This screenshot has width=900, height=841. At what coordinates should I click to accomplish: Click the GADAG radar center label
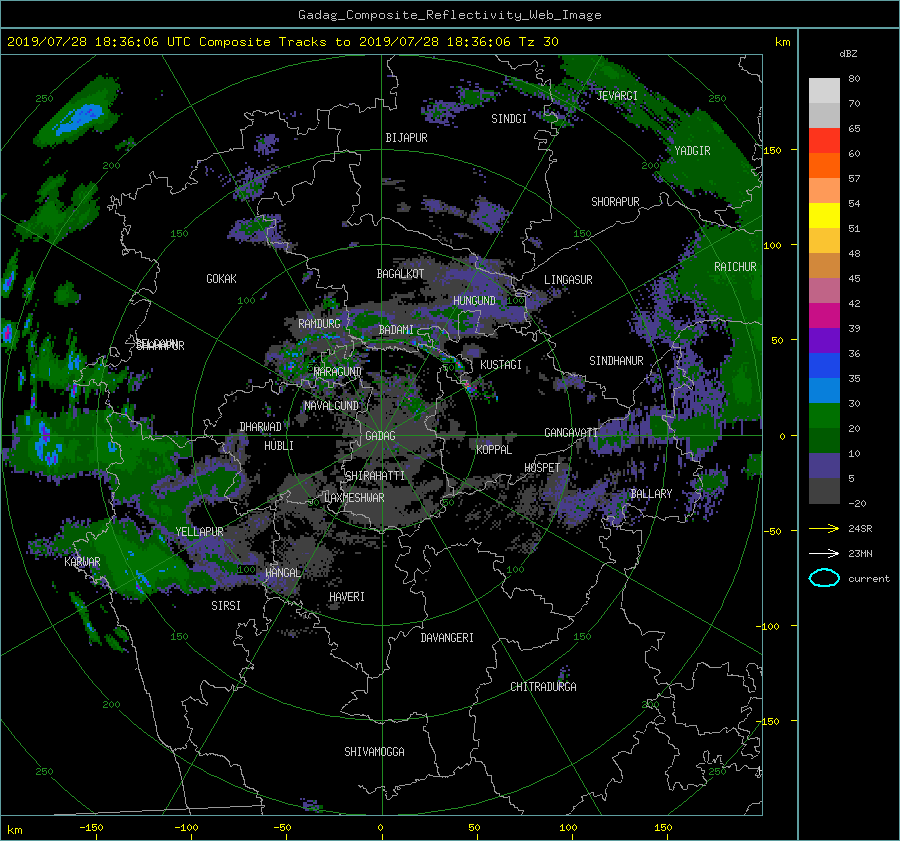coord(381,436)
